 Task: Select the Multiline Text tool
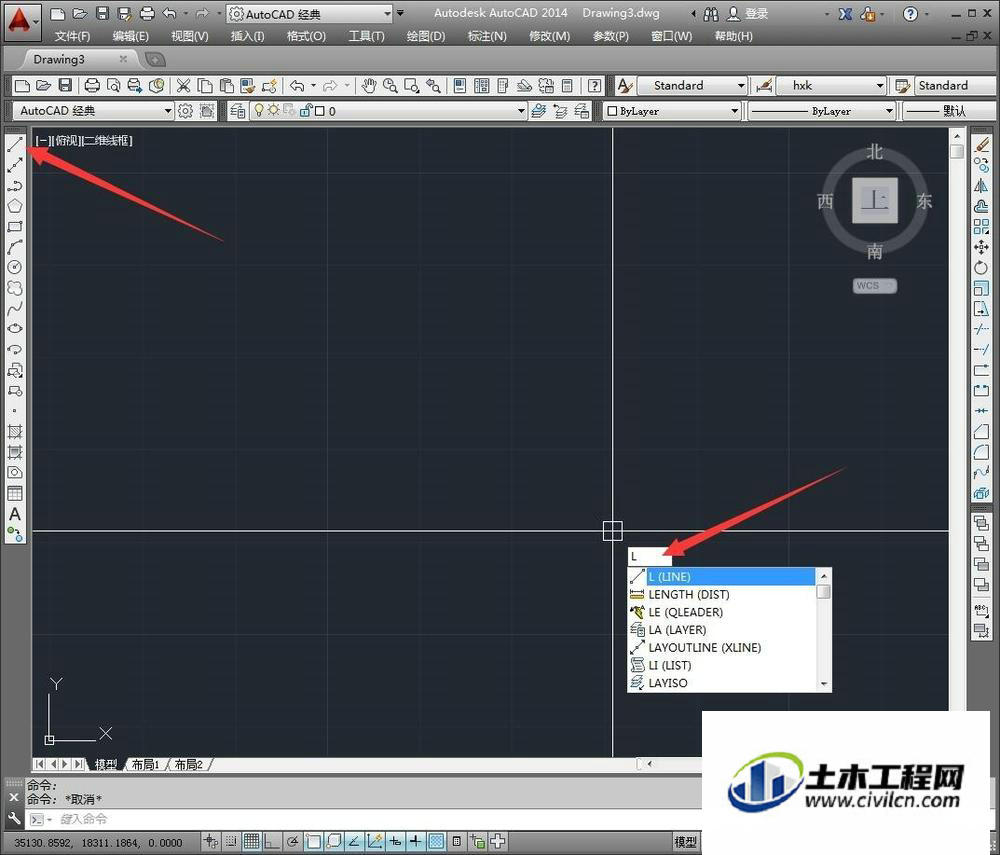[15, 514]
